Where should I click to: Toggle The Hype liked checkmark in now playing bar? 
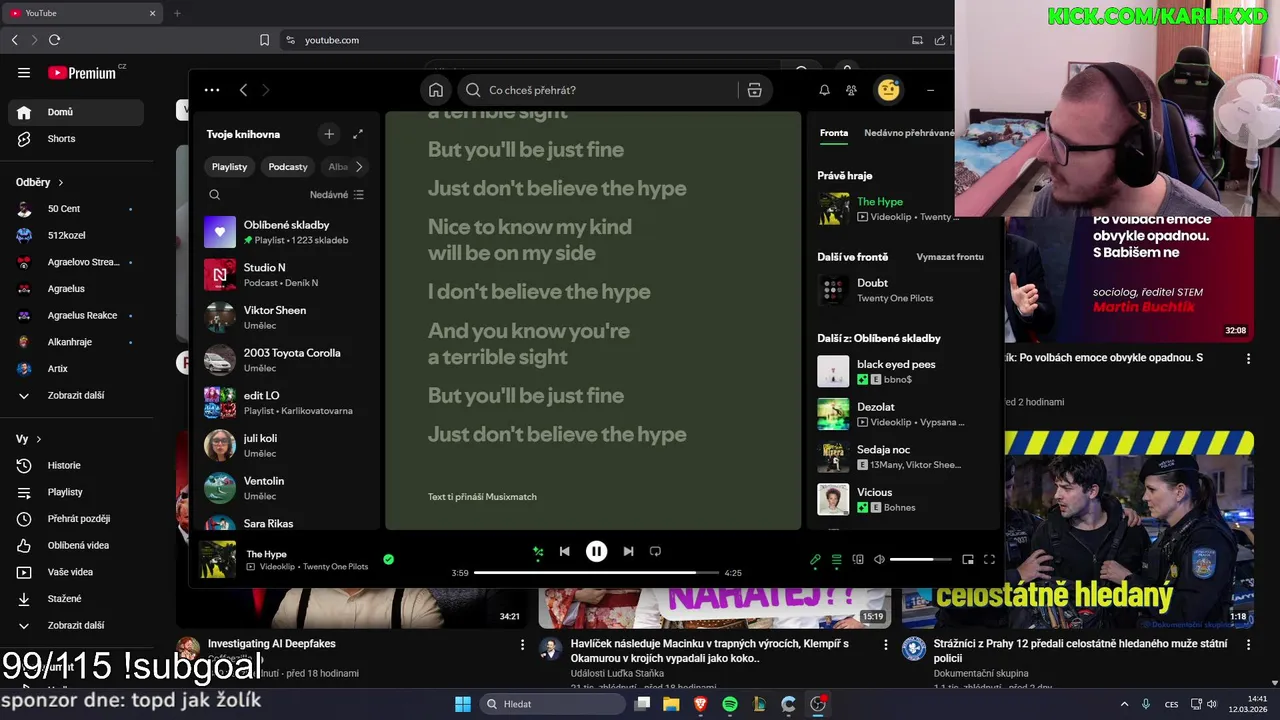(388, 560)
